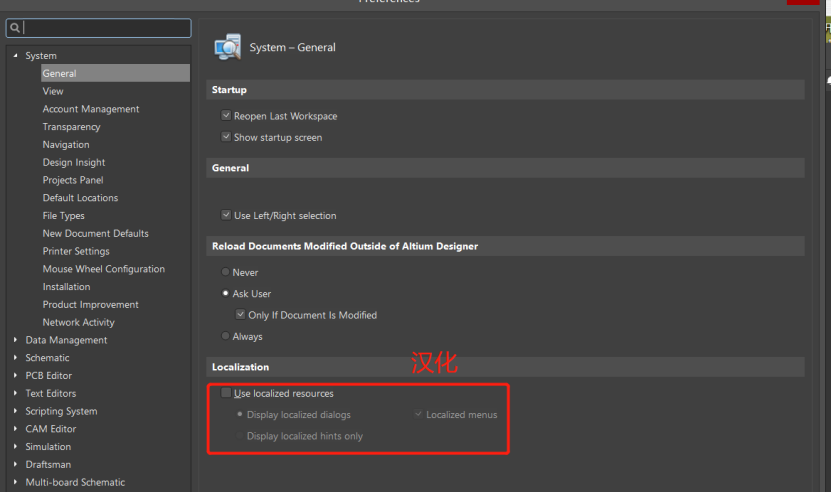Select the Scripting System tree label
Screen dimensions: 831x493
point(61,411)
